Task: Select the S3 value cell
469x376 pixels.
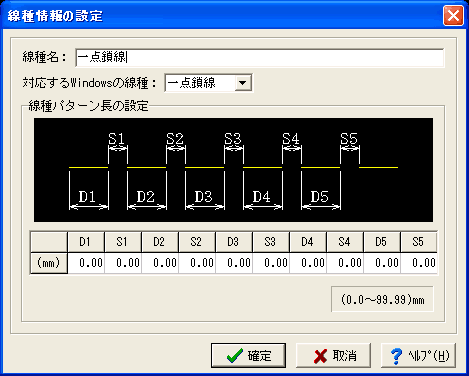Action: pyautogui.click(x=271, y=263)
